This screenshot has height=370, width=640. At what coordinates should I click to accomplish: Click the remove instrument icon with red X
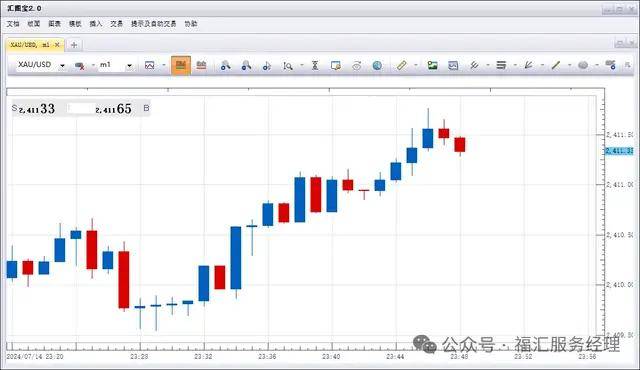[x=80, y=65]
